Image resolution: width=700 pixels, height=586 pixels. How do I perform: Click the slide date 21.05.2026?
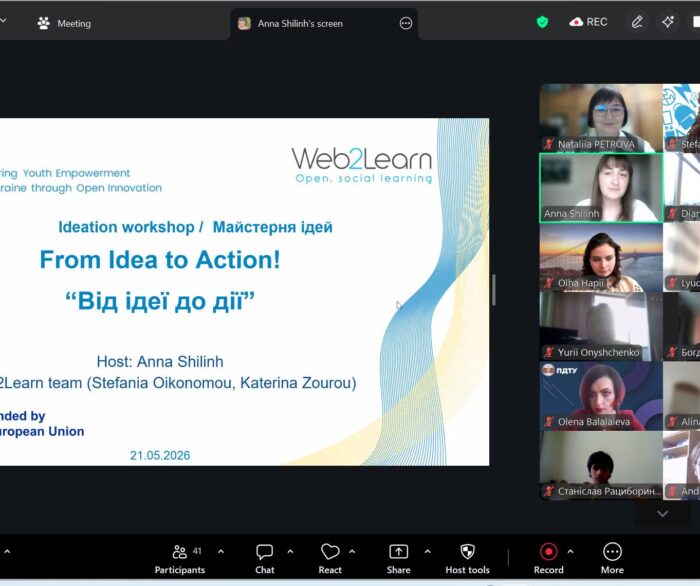tap(160, 455)
